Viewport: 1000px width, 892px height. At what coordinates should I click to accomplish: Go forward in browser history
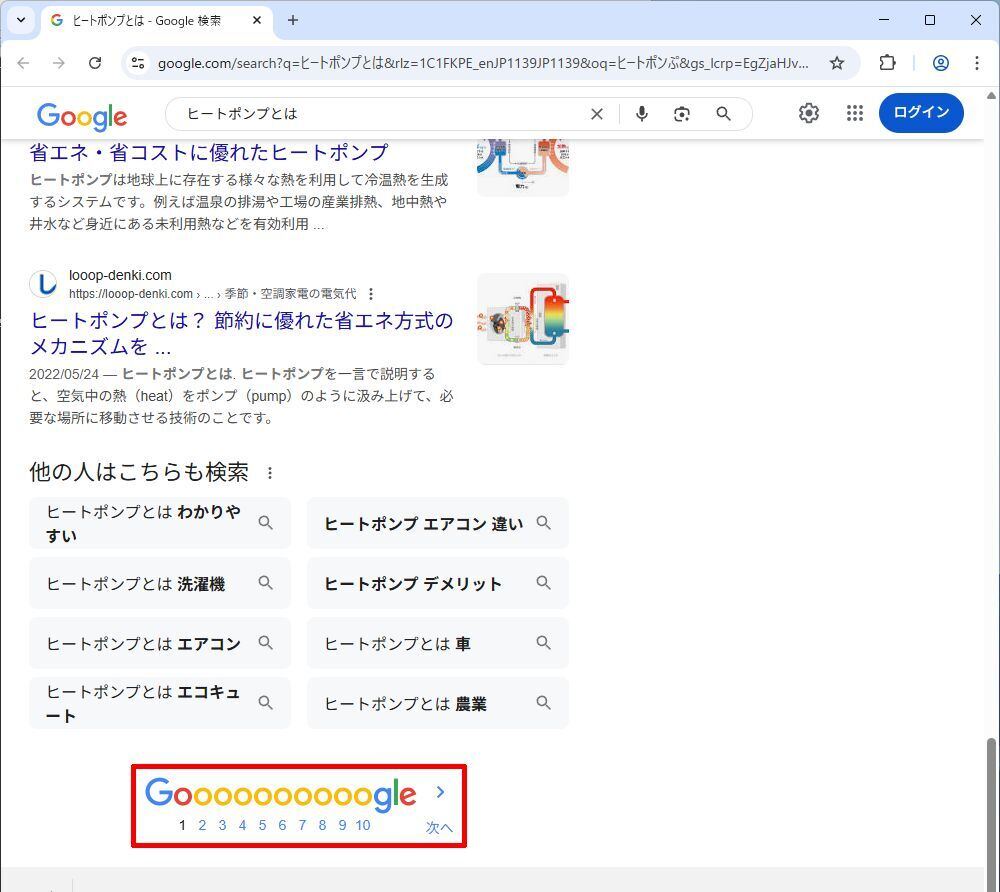(59, 63)
